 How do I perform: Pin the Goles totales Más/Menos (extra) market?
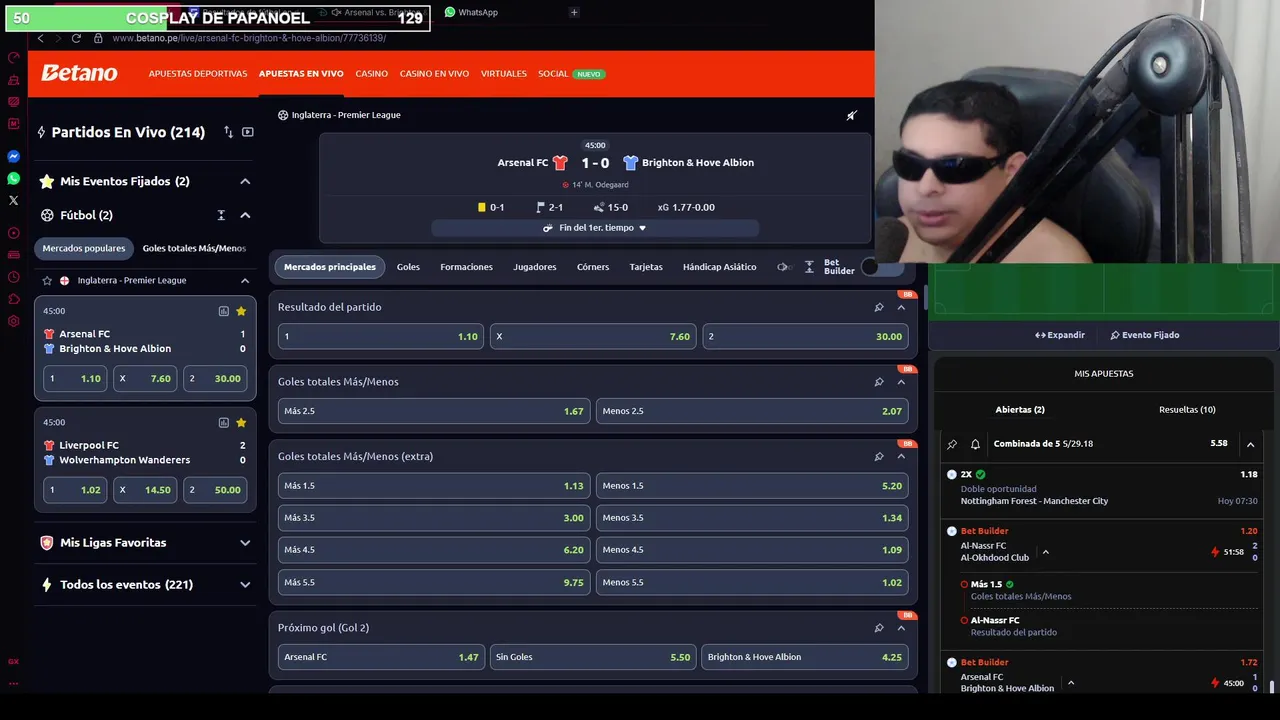[879, 456]
